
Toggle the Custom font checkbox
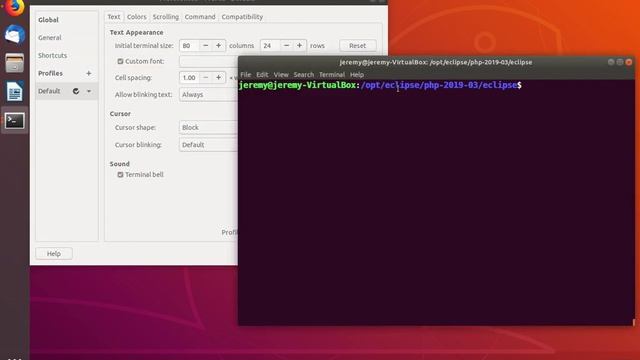click(x=120, y=61)
